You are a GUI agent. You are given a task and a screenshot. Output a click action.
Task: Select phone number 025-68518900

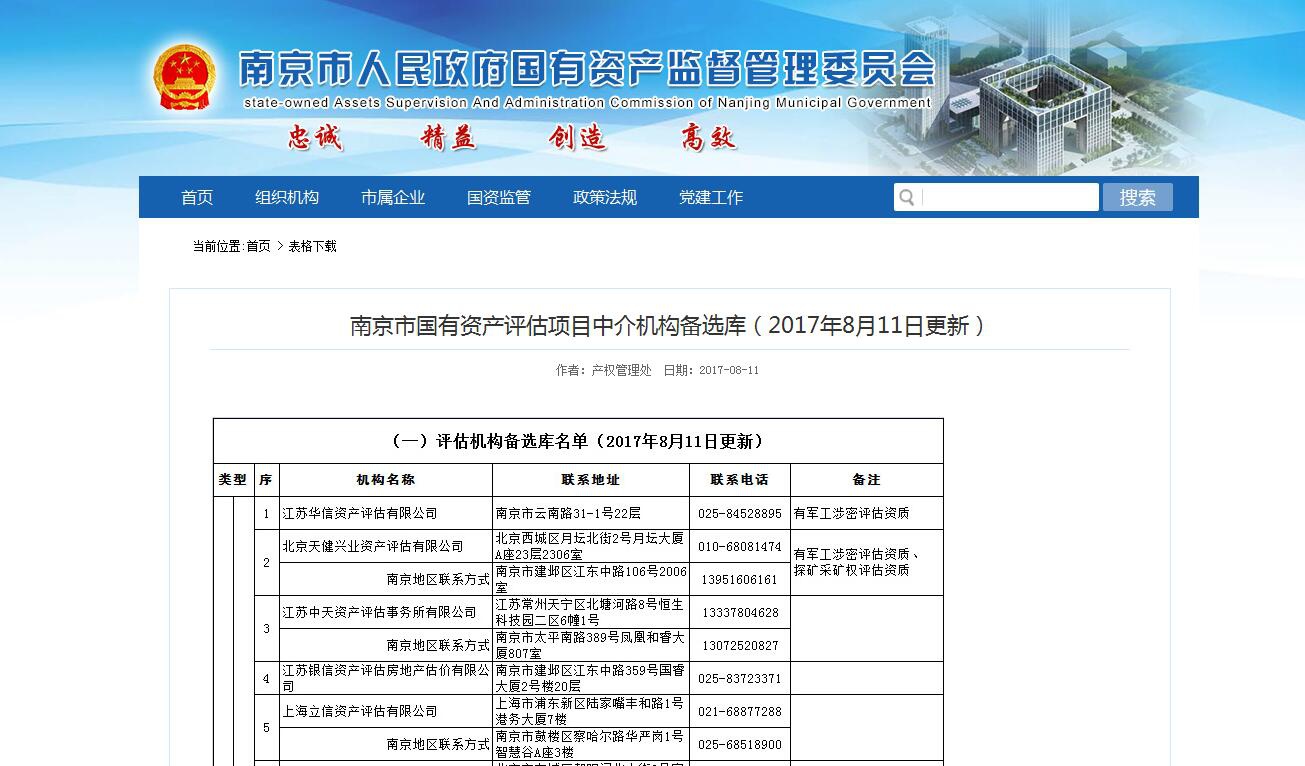(740, 744)
